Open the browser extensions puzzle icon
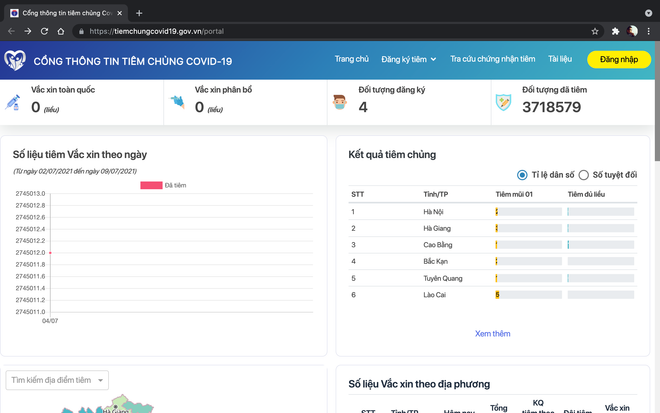 pyautogui.click(x=616, y=31)
